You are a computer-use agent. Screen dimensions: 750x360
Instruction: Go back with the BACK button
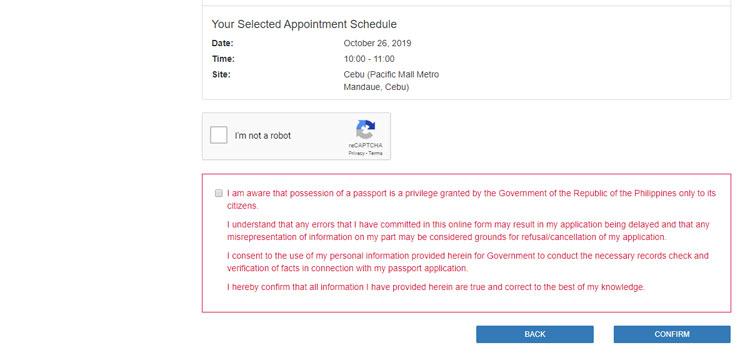pyautogui.click(x=535, y=334)
